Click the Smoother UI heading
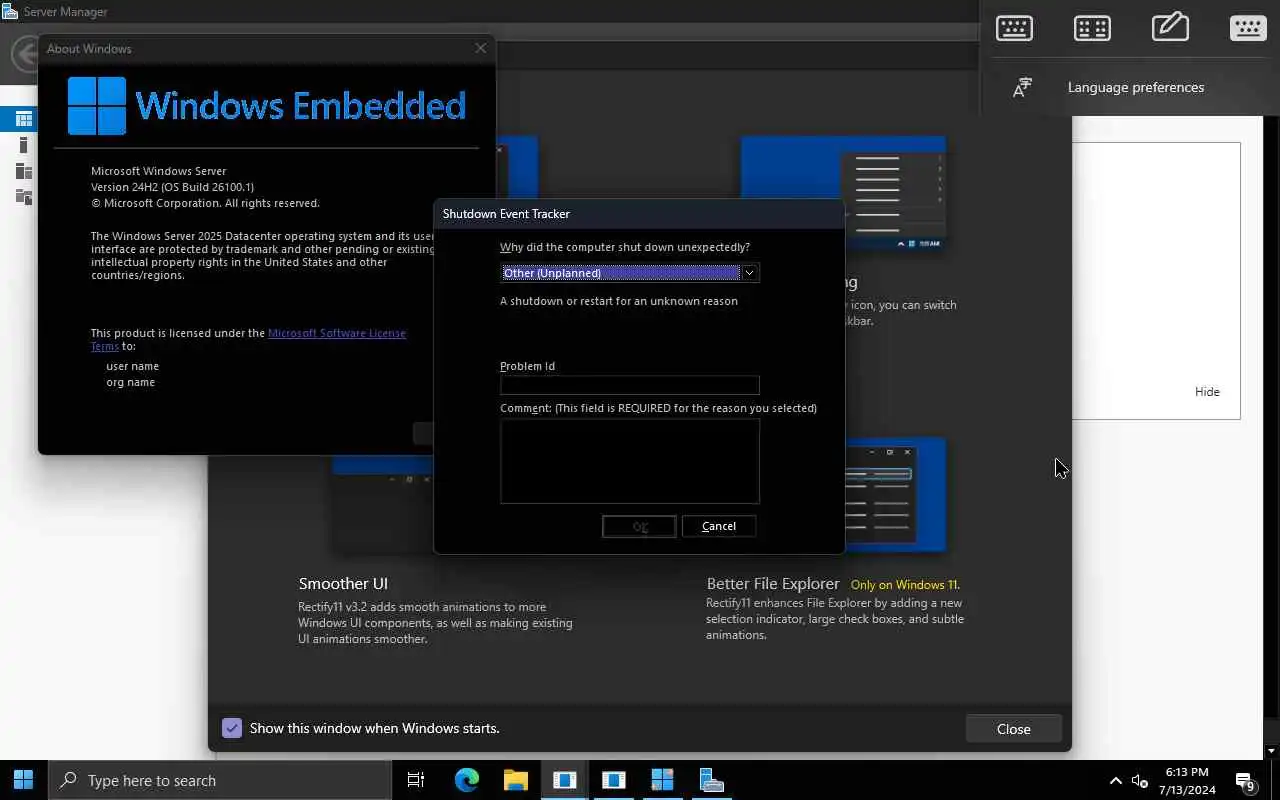 [x=343, y=583]
